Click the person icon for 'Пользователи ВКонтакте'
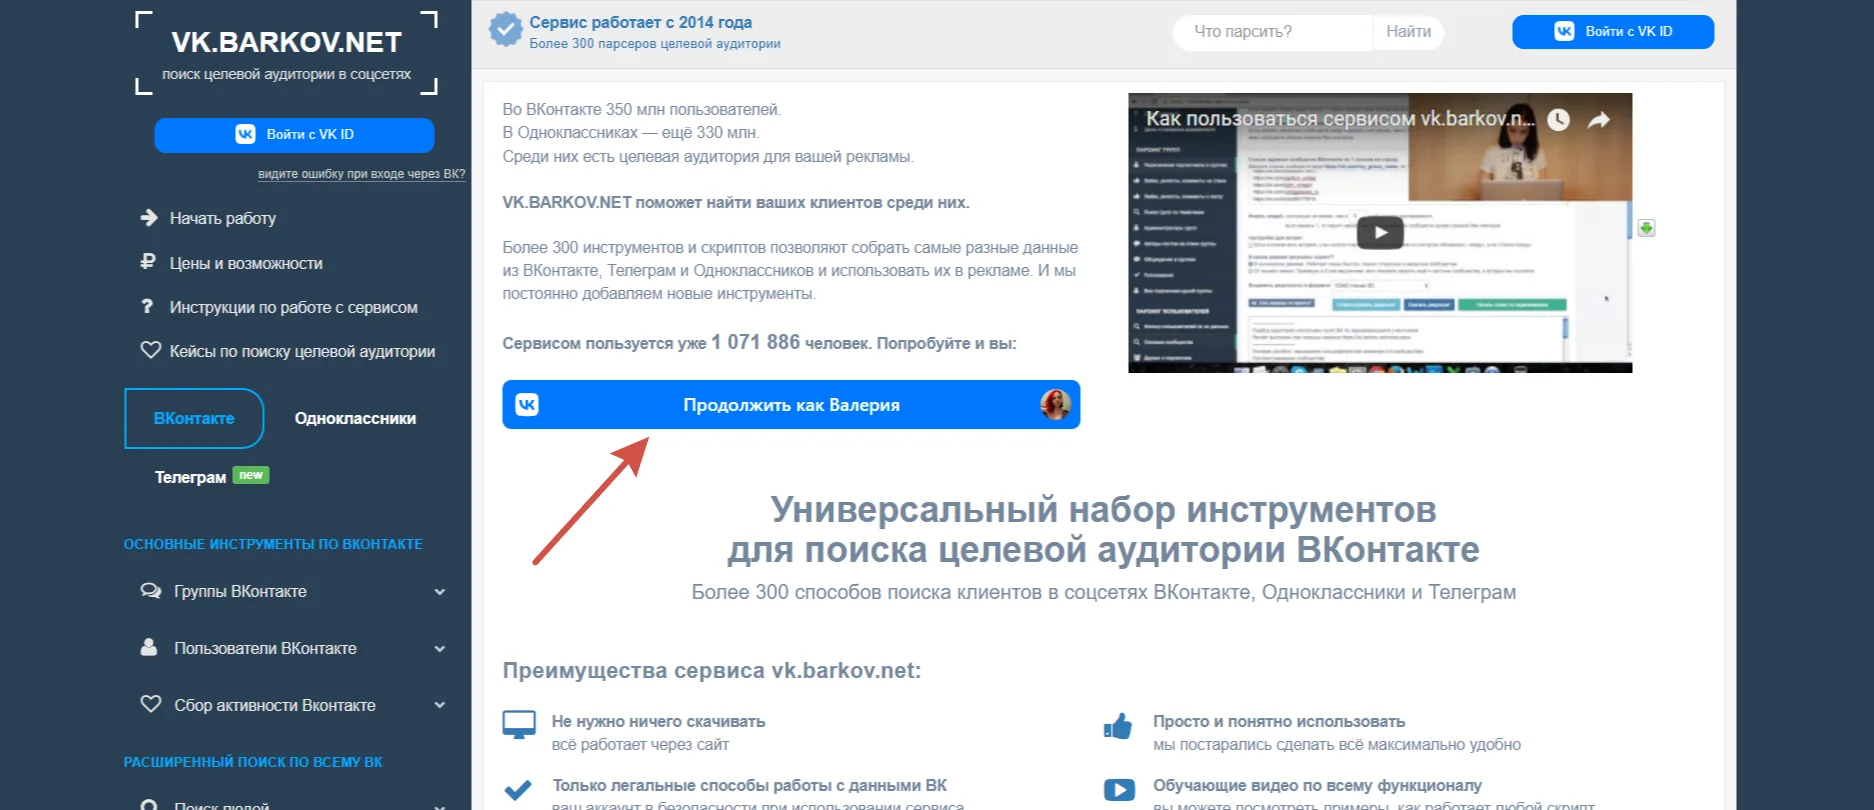The width and height of the screenshot is (1874, 810). [x=149, y=647]
